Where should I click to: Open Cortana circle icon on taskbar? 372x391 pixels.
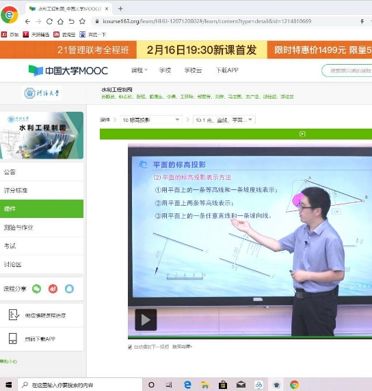click(x=151, y=385)
